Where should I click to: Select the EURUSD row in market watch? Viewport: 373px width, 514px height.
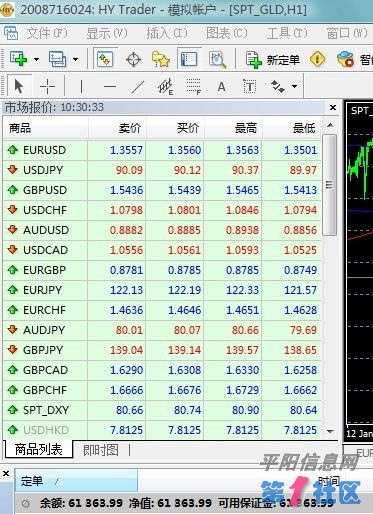(162, 150)
